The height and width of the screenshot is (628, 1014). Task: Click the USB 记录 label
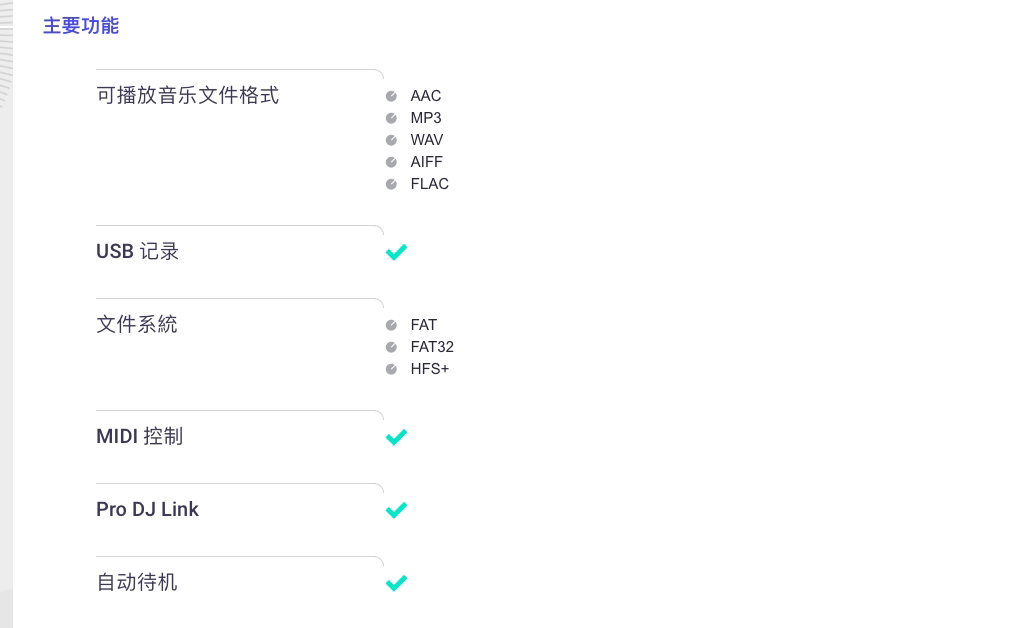[138, 251]
